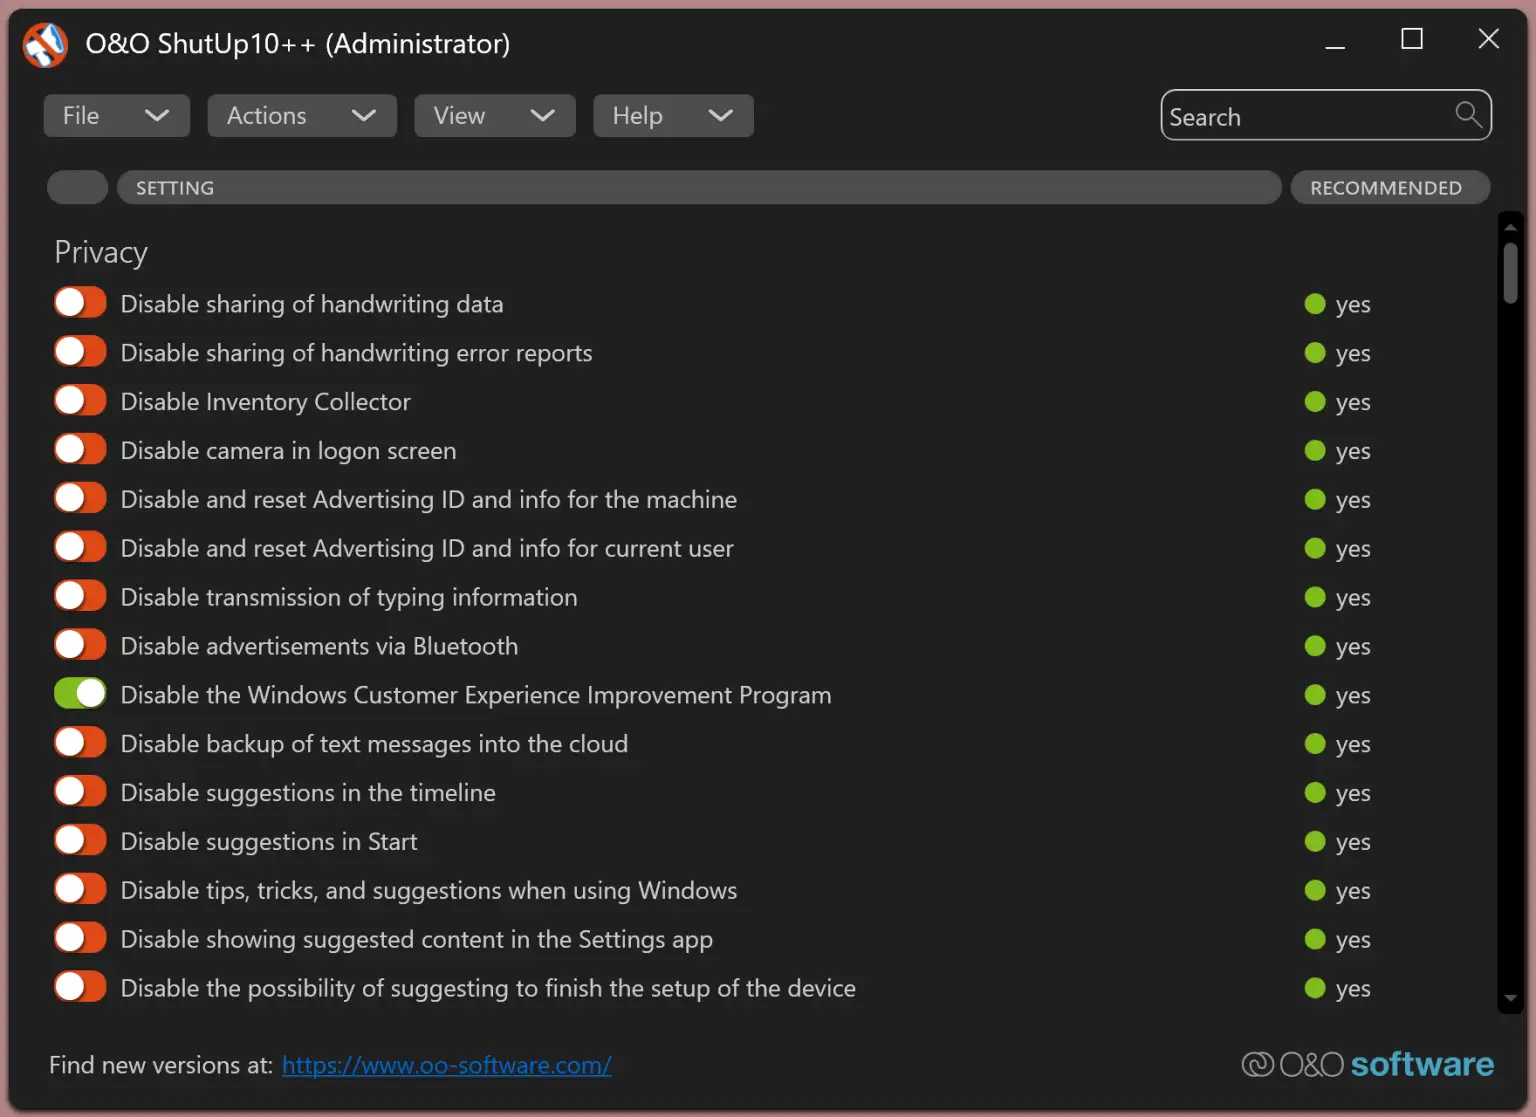This screenshot has width=1536, height=1117.
Task: Close the ShutUp10++ window
Action: coord(1488,39)
